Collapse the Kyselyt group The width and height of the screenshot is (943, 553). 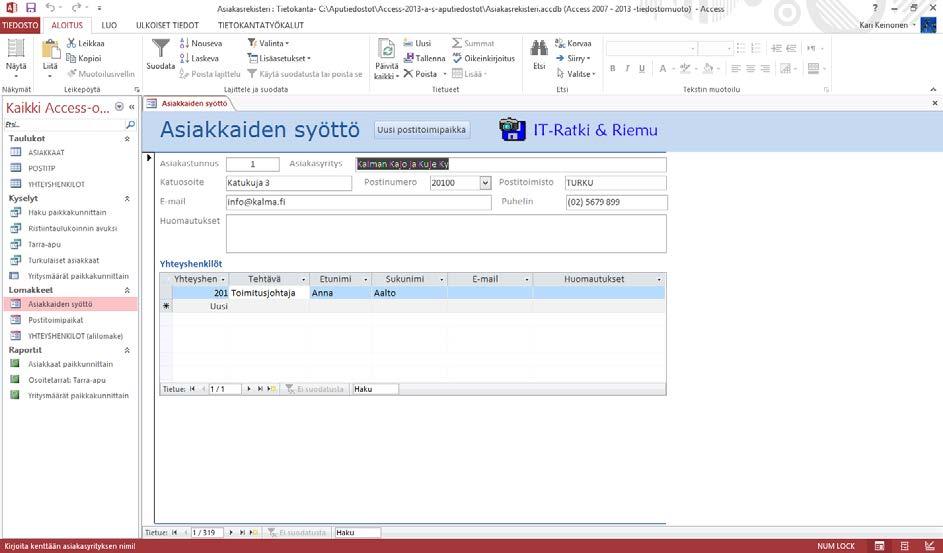pos(127,198)
